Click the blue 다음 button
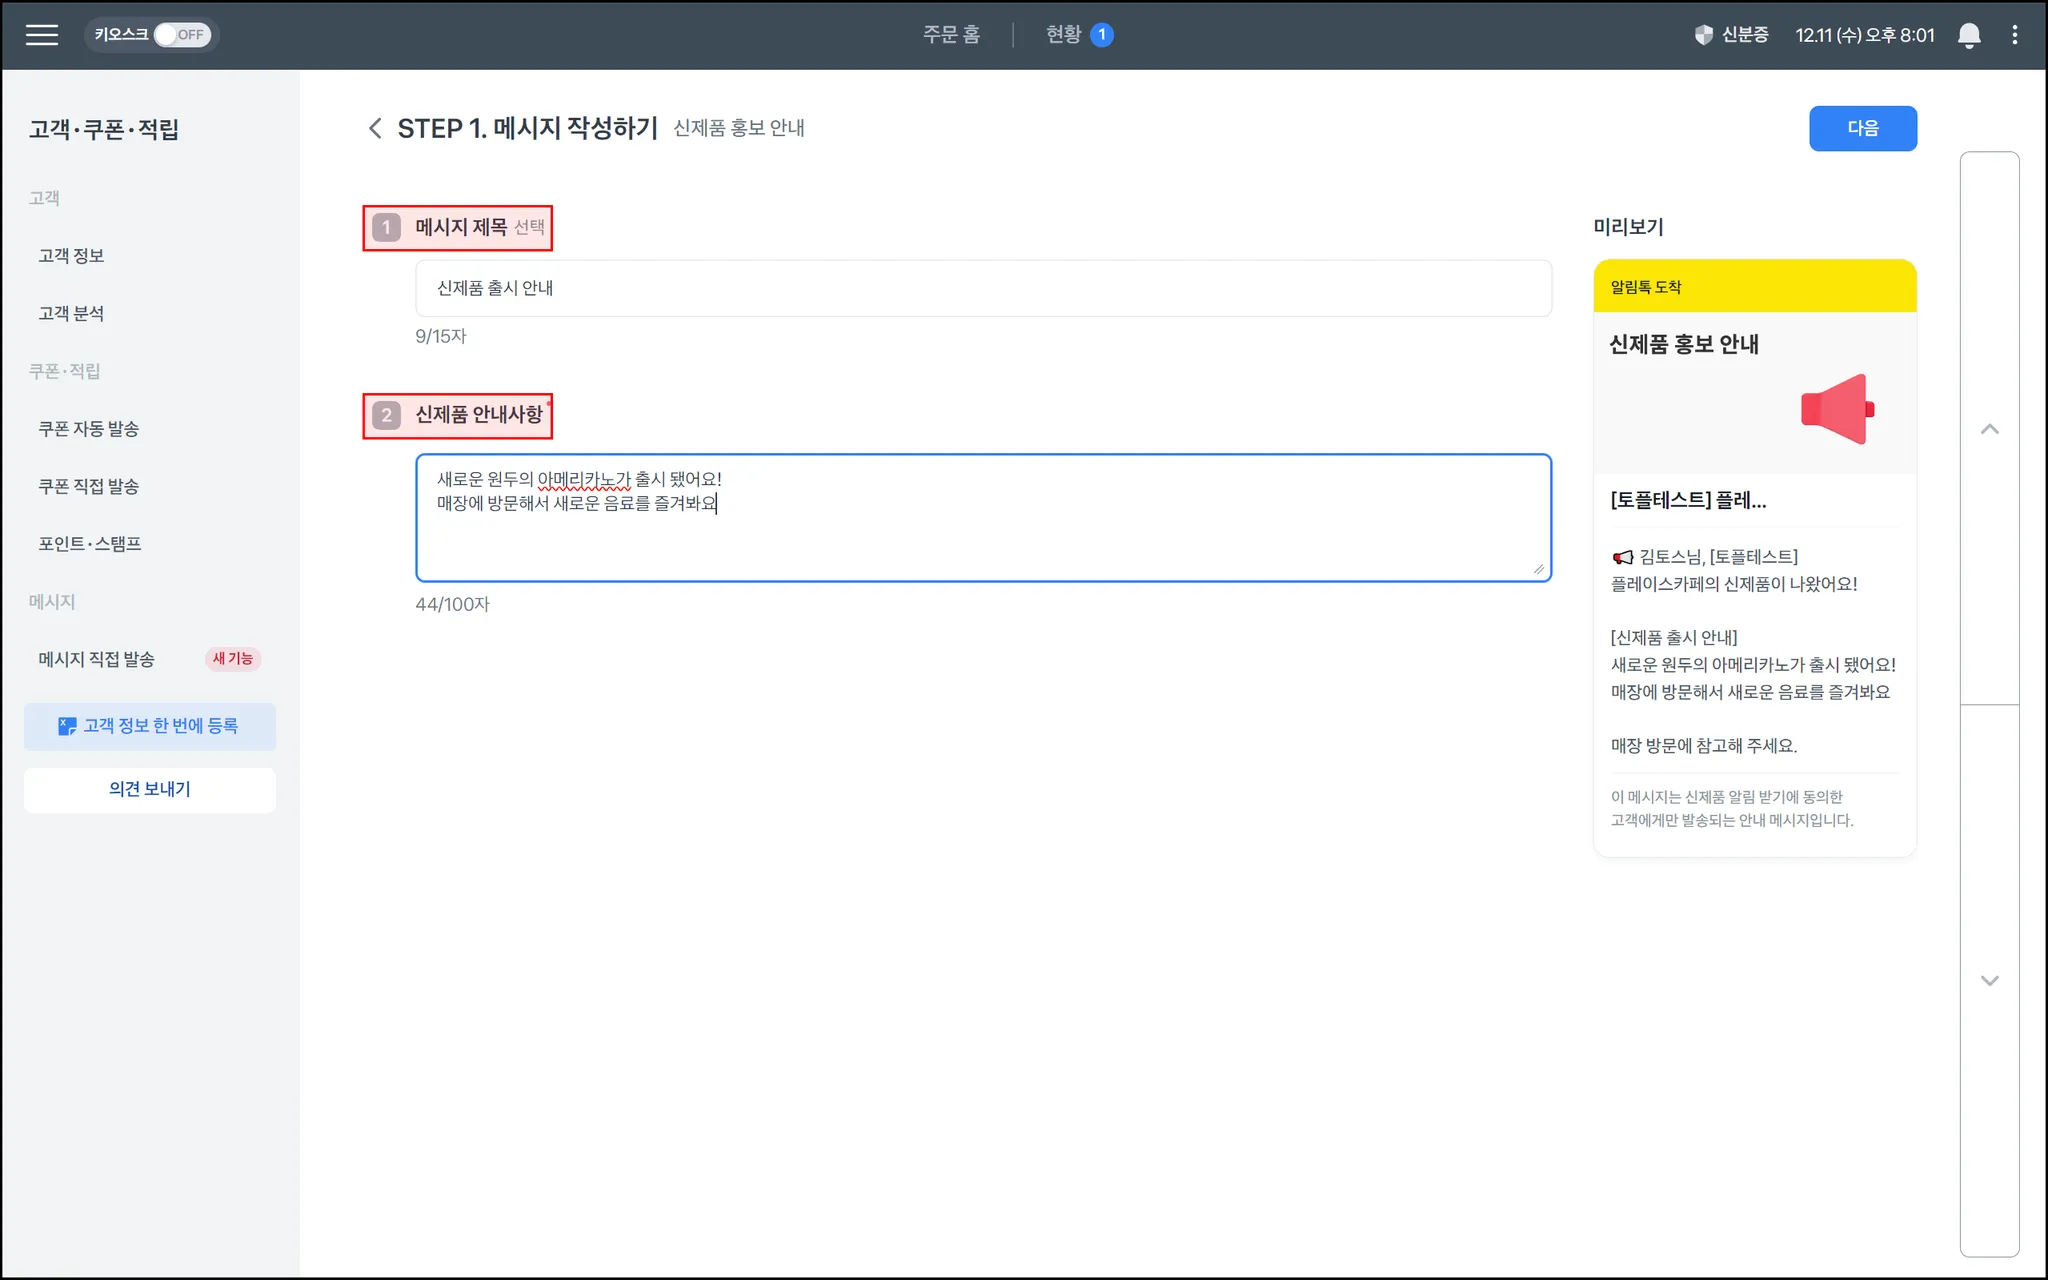 1862,128
